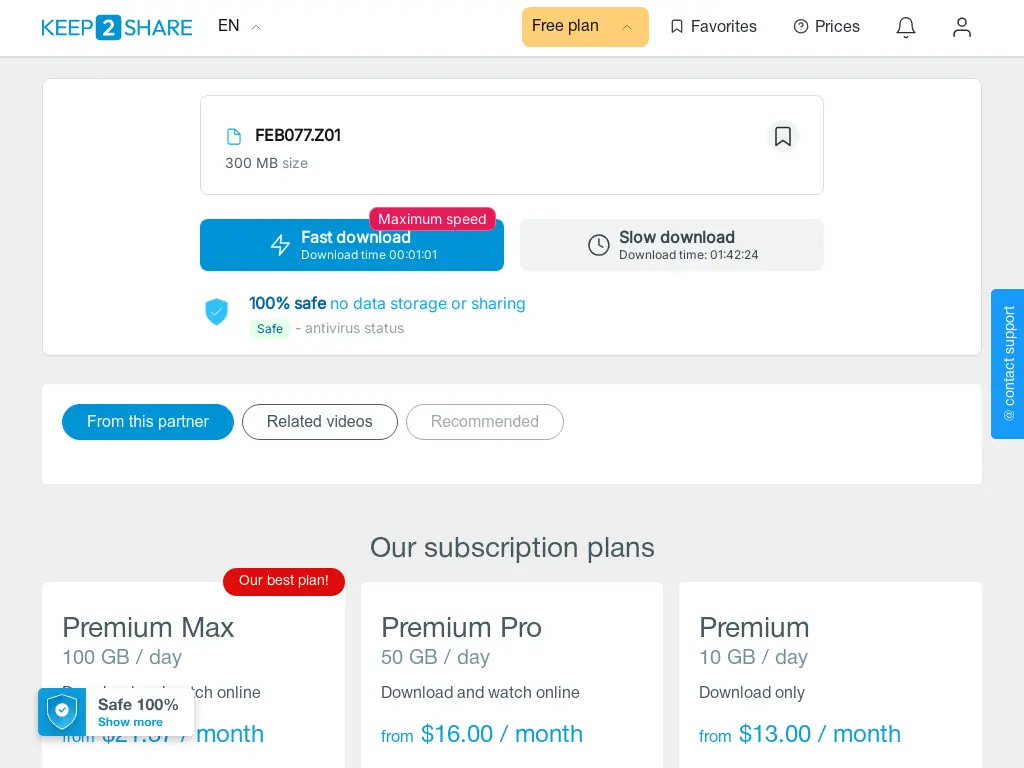Screen dimensions: 1024x768
Task: Click the file document icon beside FEB077.Z01
Action: point(234,136)
